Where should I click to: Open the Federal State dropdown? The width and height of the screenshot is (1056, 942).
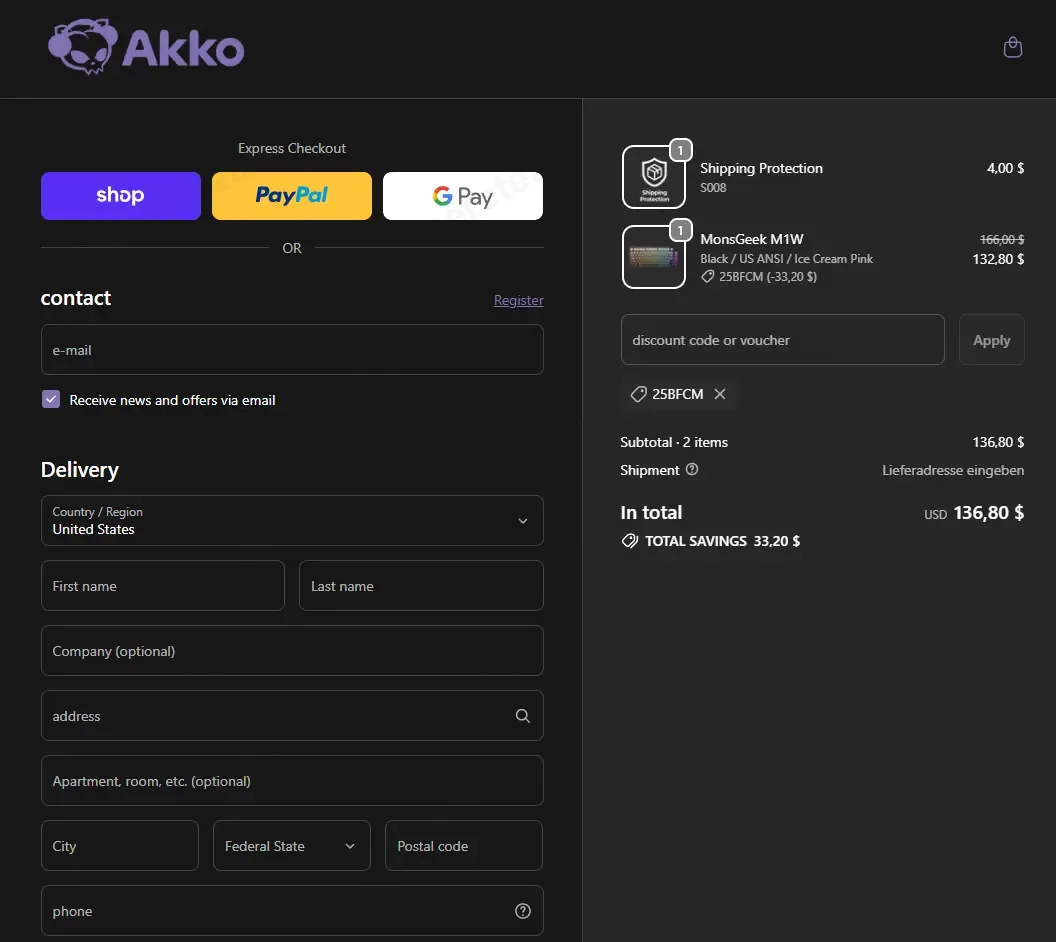pyautogui.click(x=292, y=846)
